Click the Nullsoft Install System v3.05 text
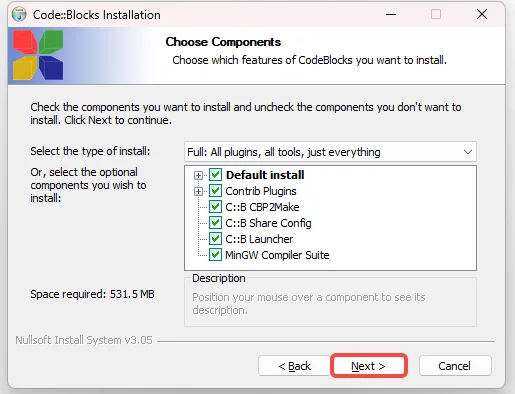This screenshot has height=394, width=515. coord(84,340)
